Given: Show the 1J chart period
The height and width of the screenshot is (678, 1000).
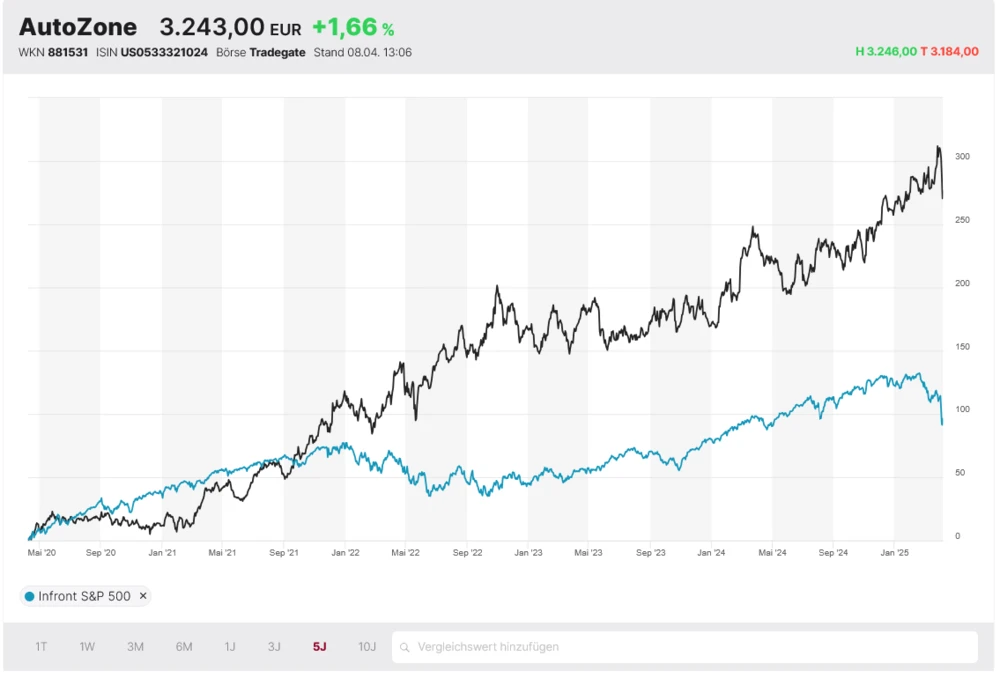Looking at the screenshot, I should coord(230,647).
